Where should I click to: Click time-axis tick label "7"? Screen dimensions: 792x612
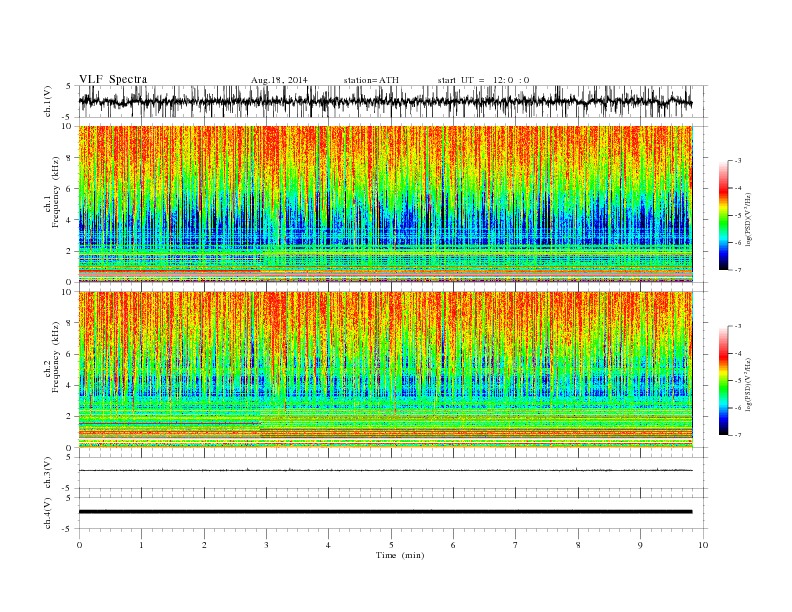[x=516, y=545]
